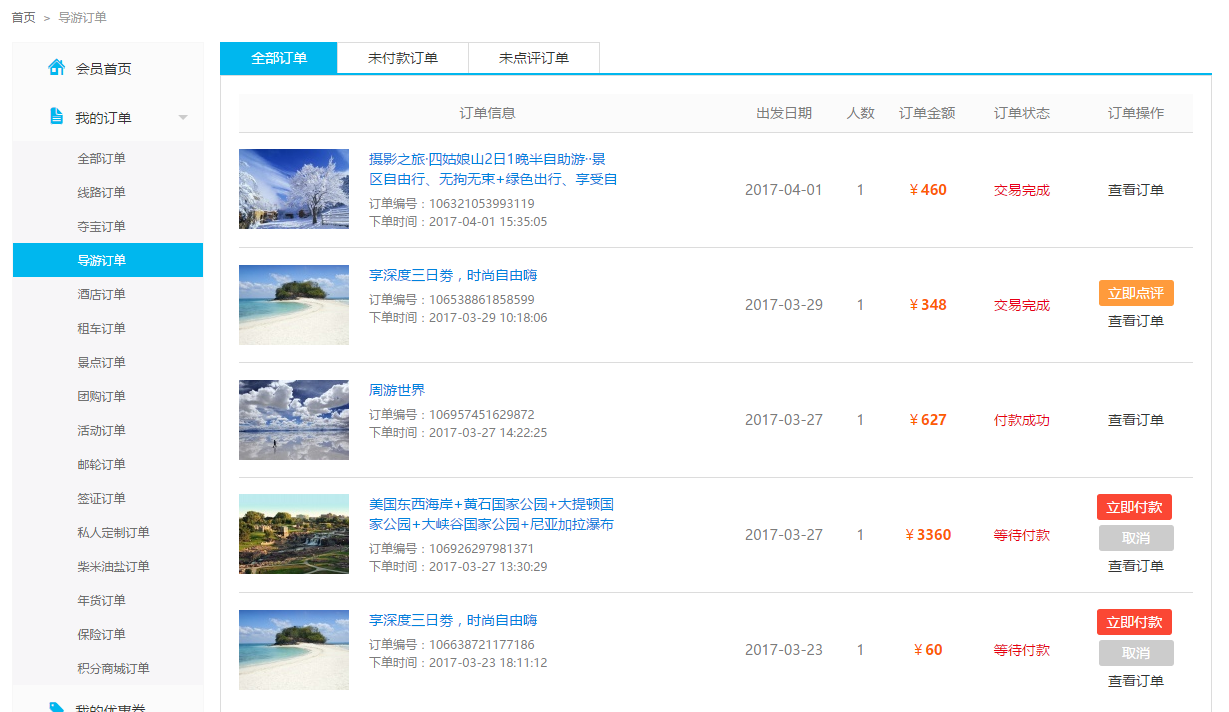Image resolution: width=1229 pixels, height=712 pixels.
Task: Open 签证订单 in the sidebar
Action: pos(102,498)
